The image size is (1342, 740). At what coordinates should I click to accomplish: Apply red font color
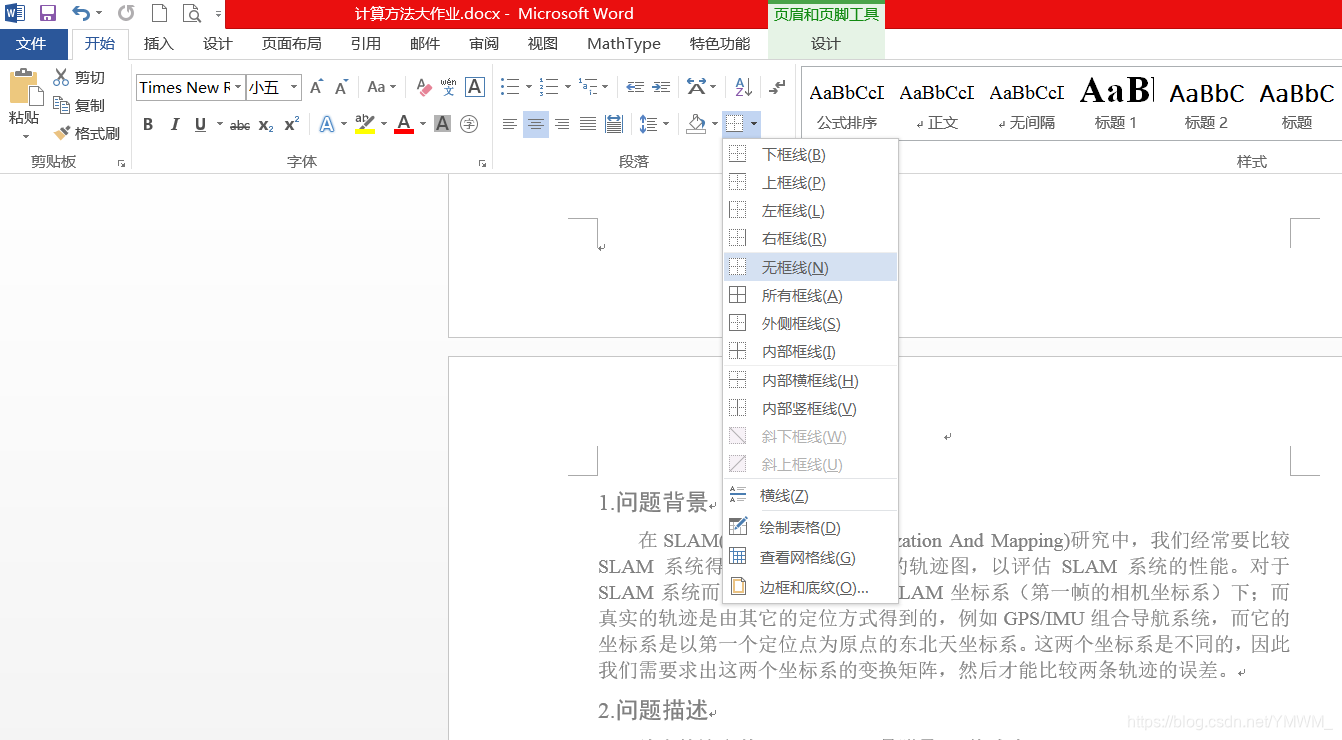pos(404,124)
